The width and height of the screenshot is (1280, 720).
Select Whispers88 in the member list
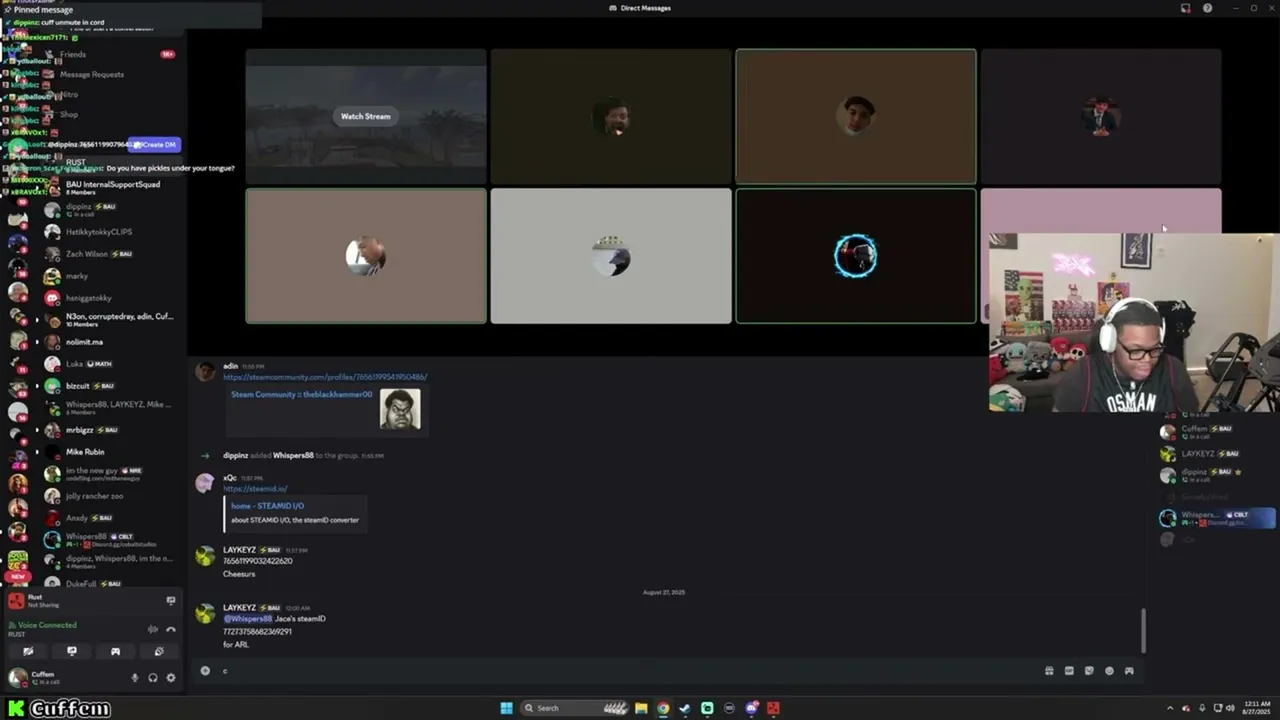tap(1216, 518)
